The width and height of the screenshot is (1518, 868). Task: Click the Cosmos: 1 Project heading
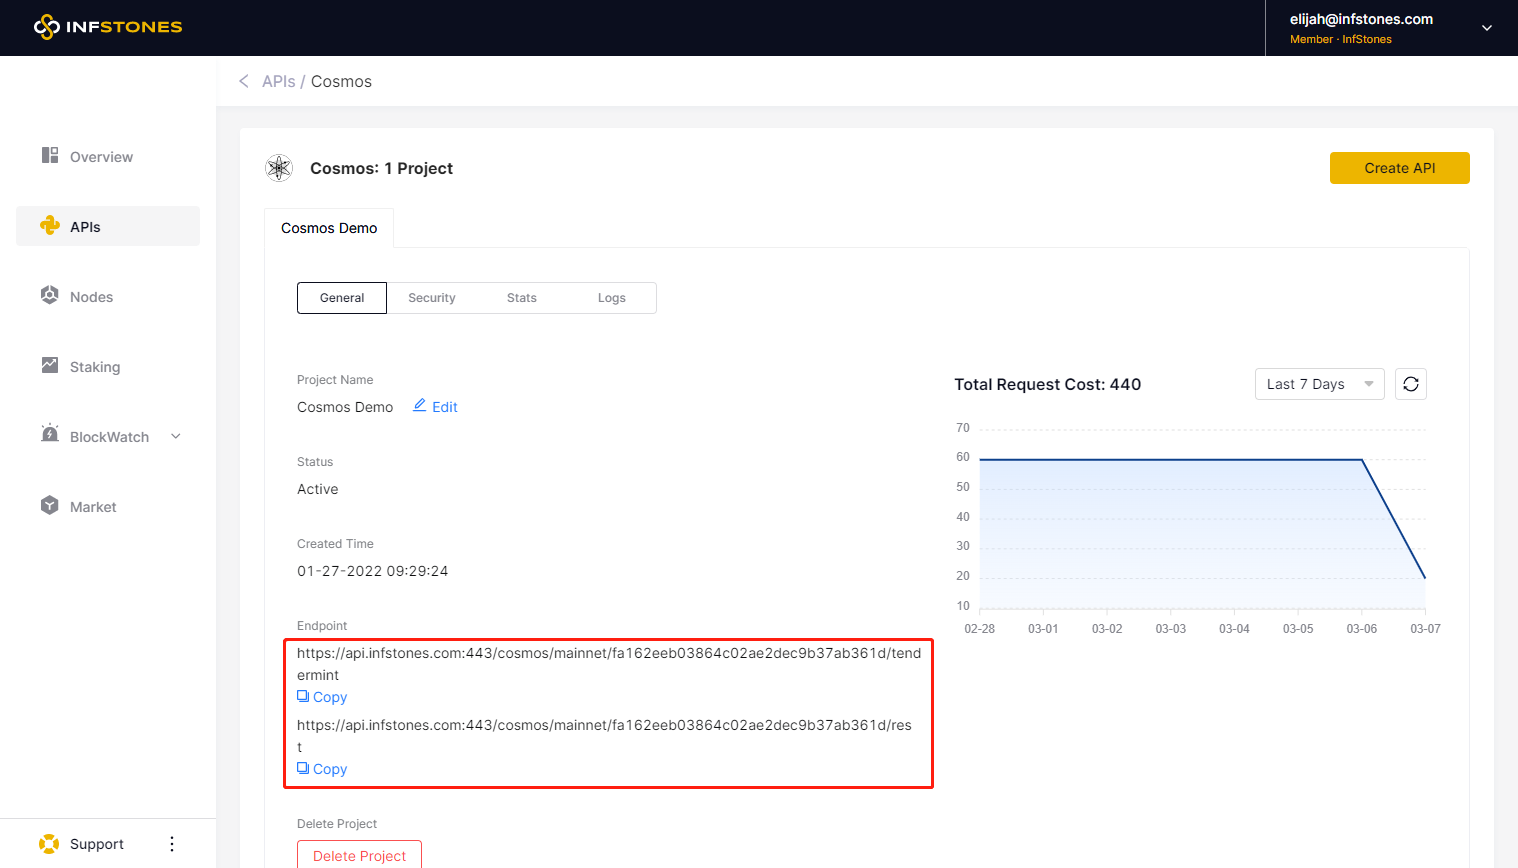pos(381,168)
